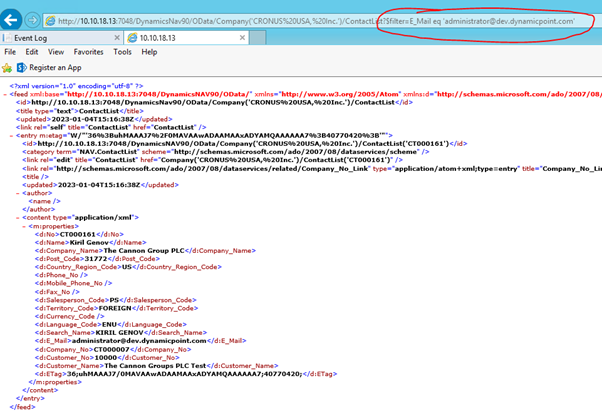Open the Favorites menu
The image size is (602, 413).
click(x=88, y=52)
